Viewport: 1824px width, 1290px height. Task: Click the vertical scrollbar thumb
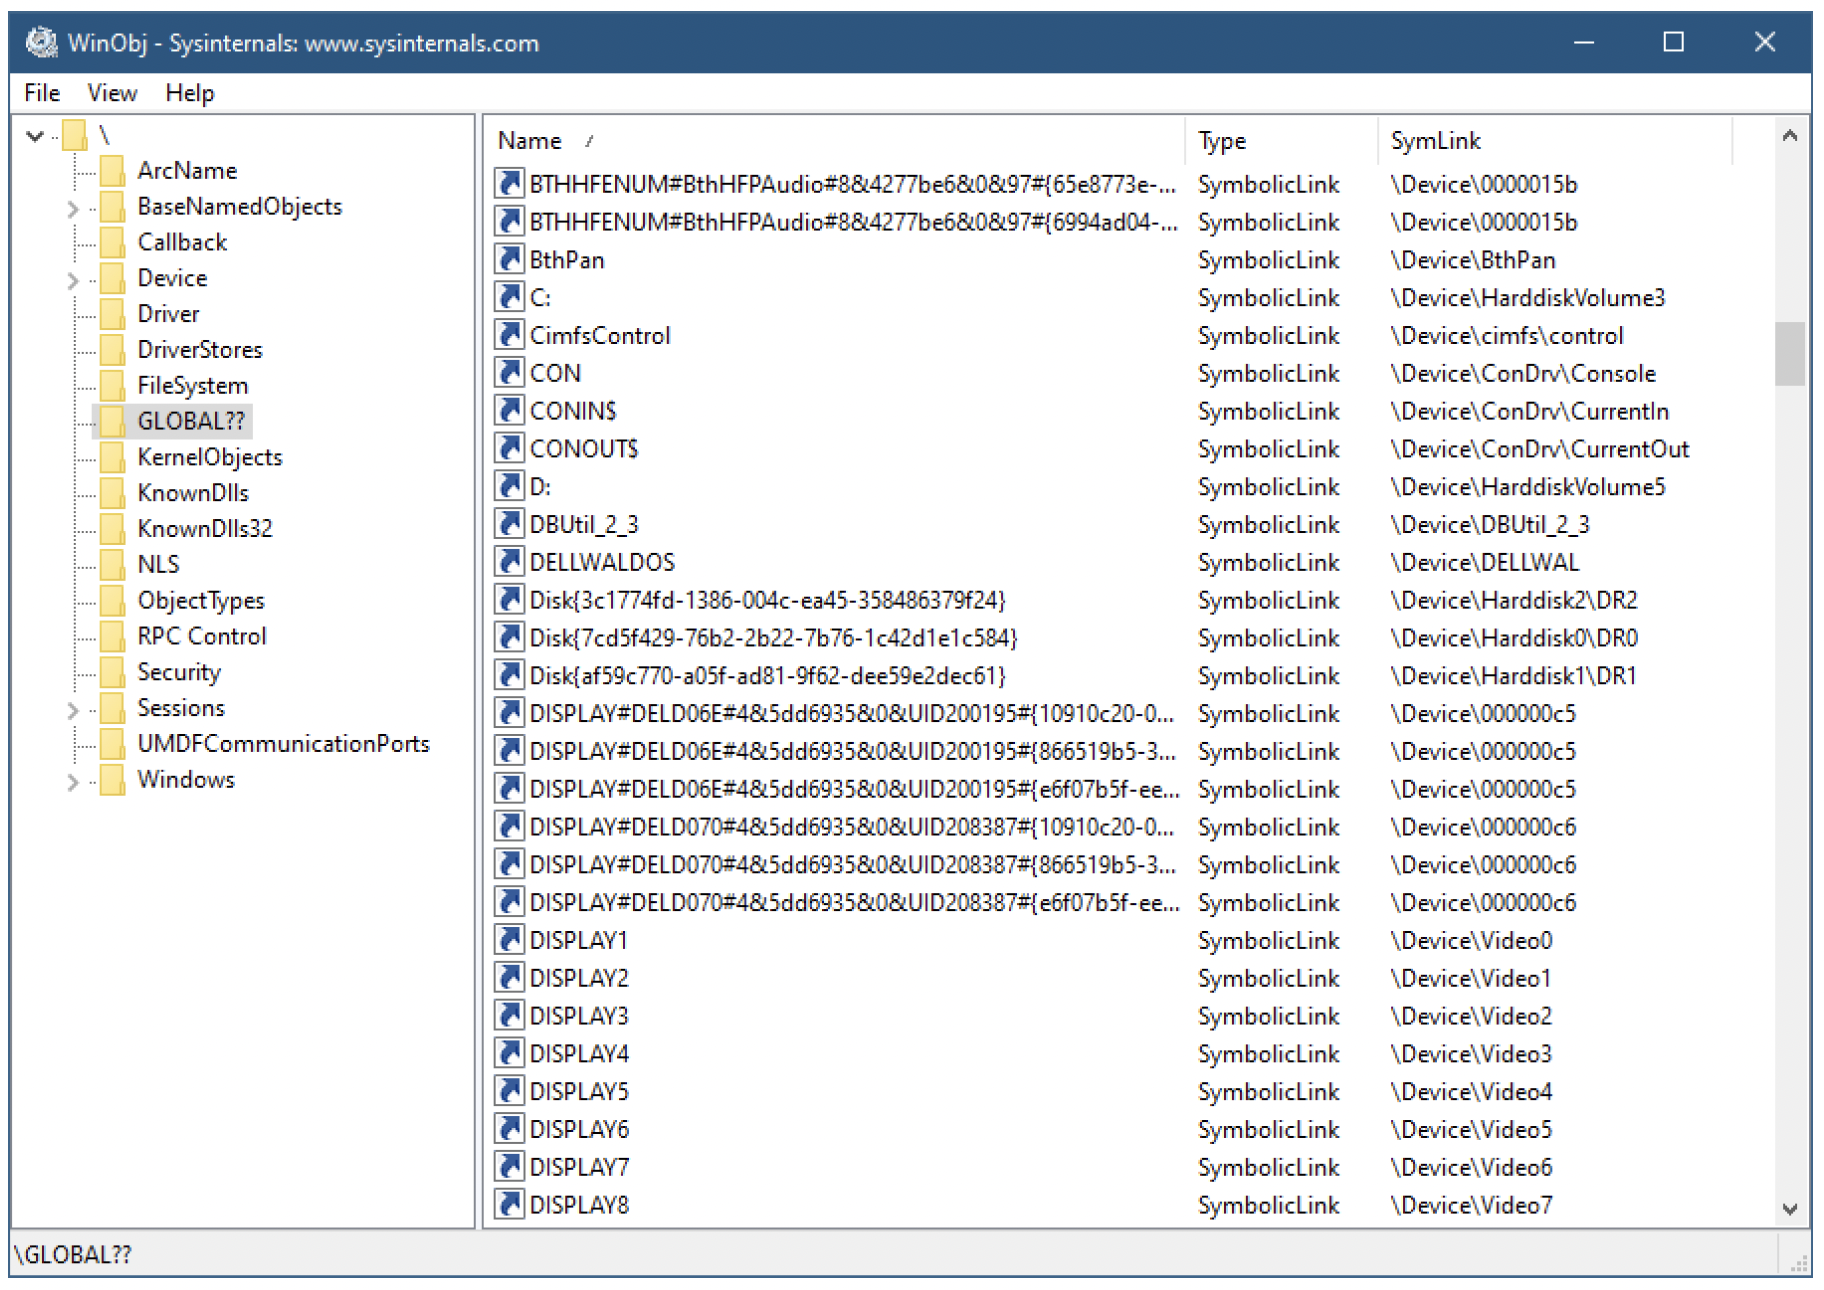coord(1789,353)
